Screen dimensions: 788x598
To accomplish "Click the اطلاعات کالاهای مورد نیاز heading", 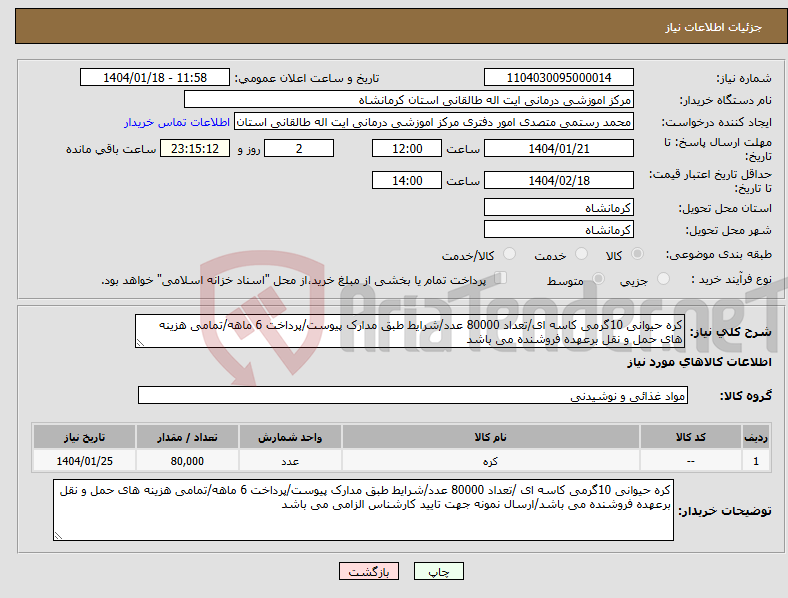I will click(699, 362).
